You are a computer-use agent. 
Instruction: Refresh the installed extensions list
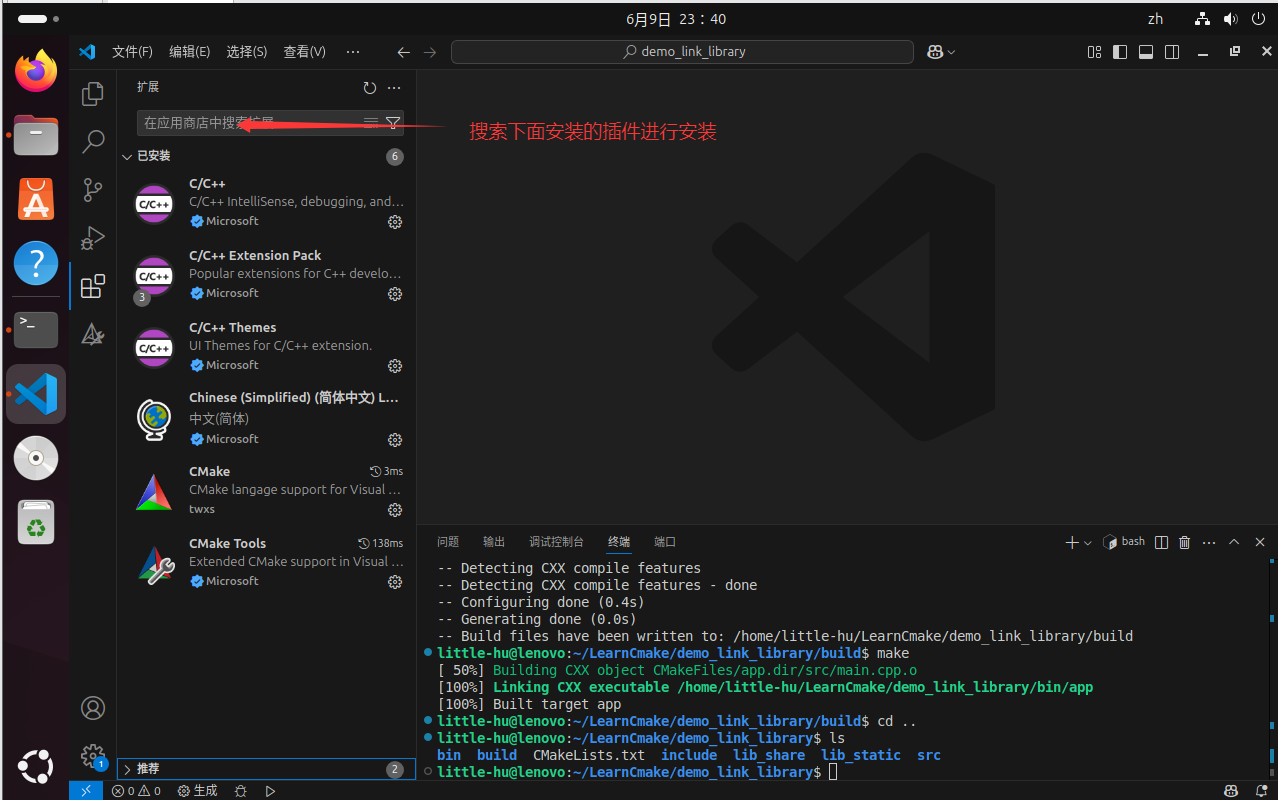pyautogui.click(x=369, y=87)
